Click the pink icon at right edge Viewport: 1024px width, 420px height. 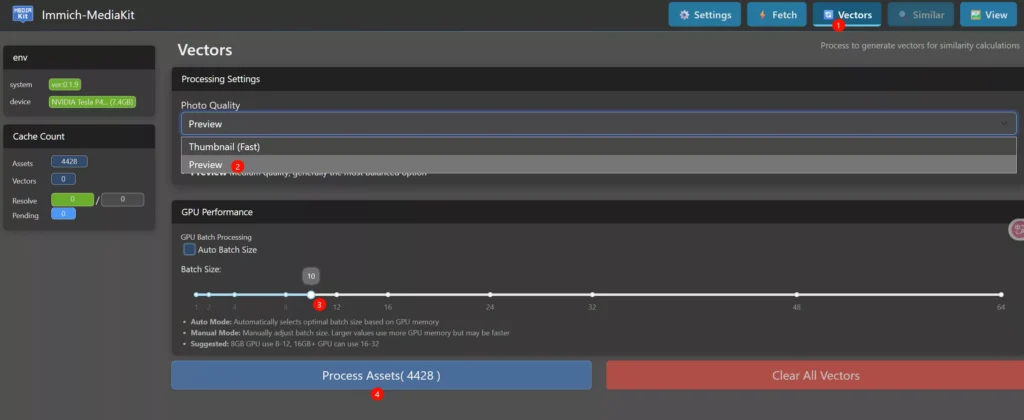coord(1017,229)
